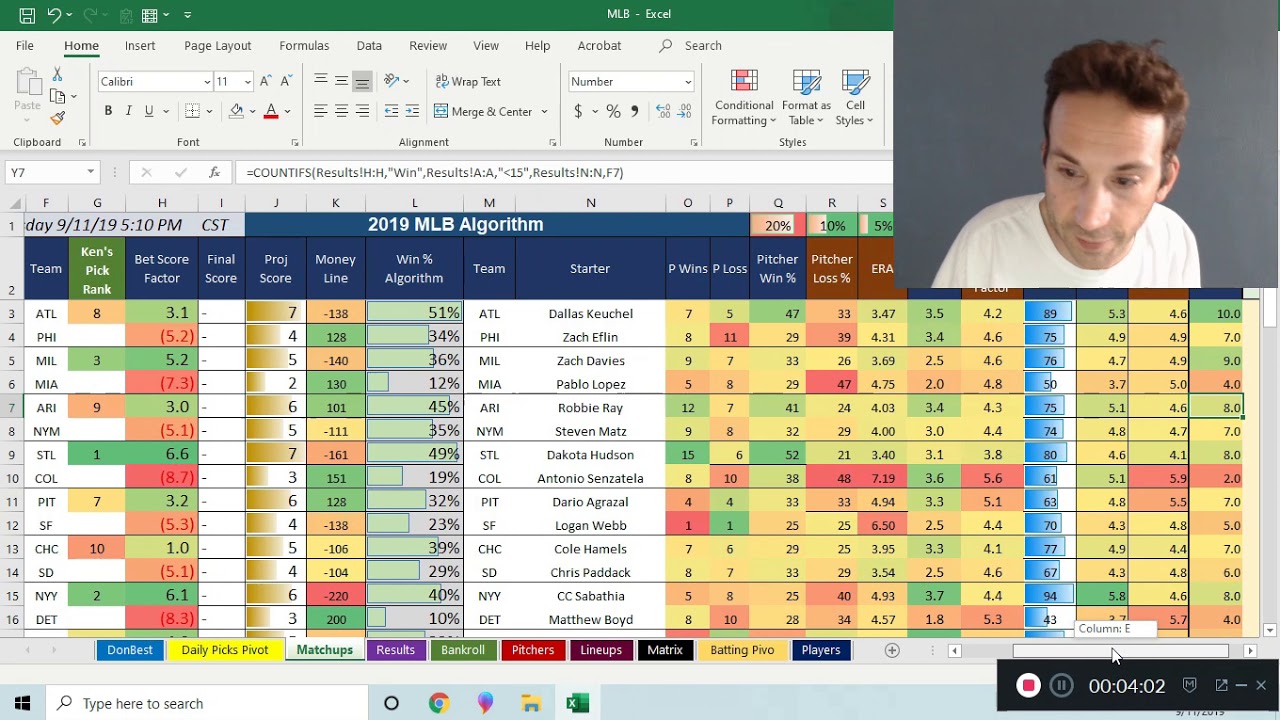Toggle Italic formatting
Viewport: 1280px width, 720px height.
click(129, 111)
